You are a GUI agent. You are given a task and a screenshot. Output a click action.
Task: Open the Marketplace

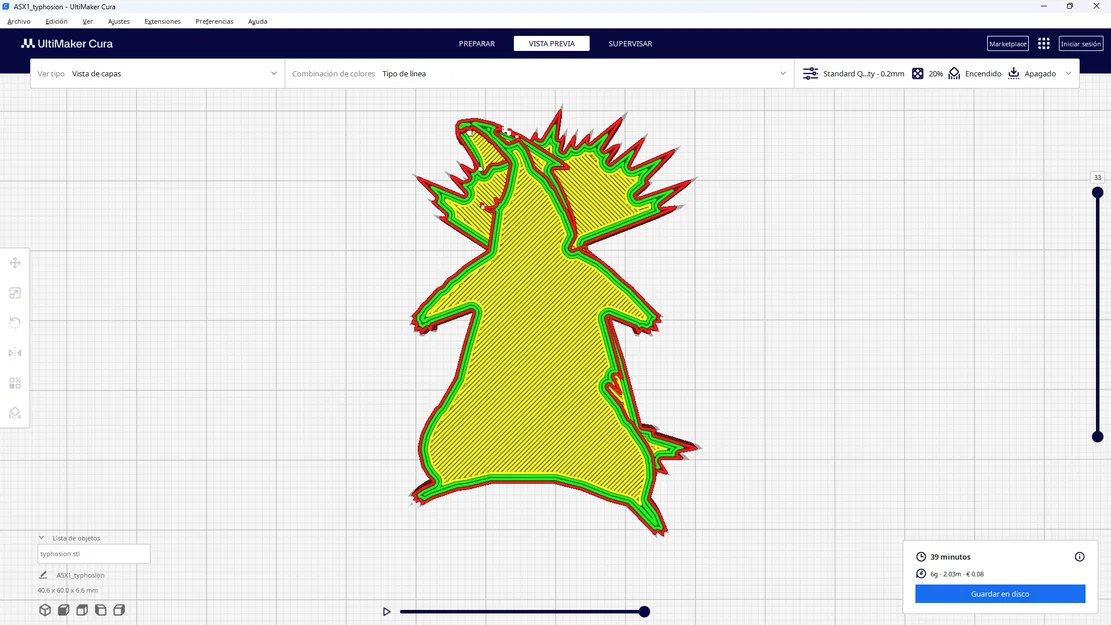[1007, 43]
